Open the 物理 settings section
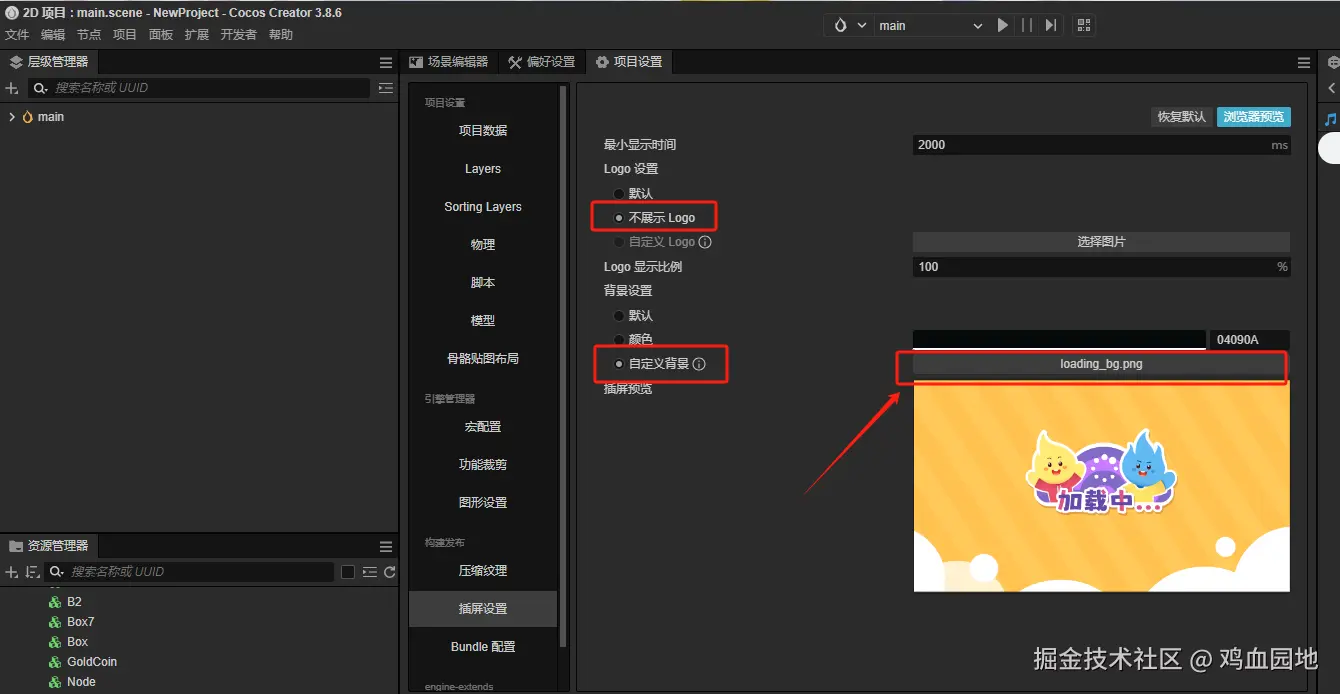This screenshot has height=694, width=1340. 483,245
